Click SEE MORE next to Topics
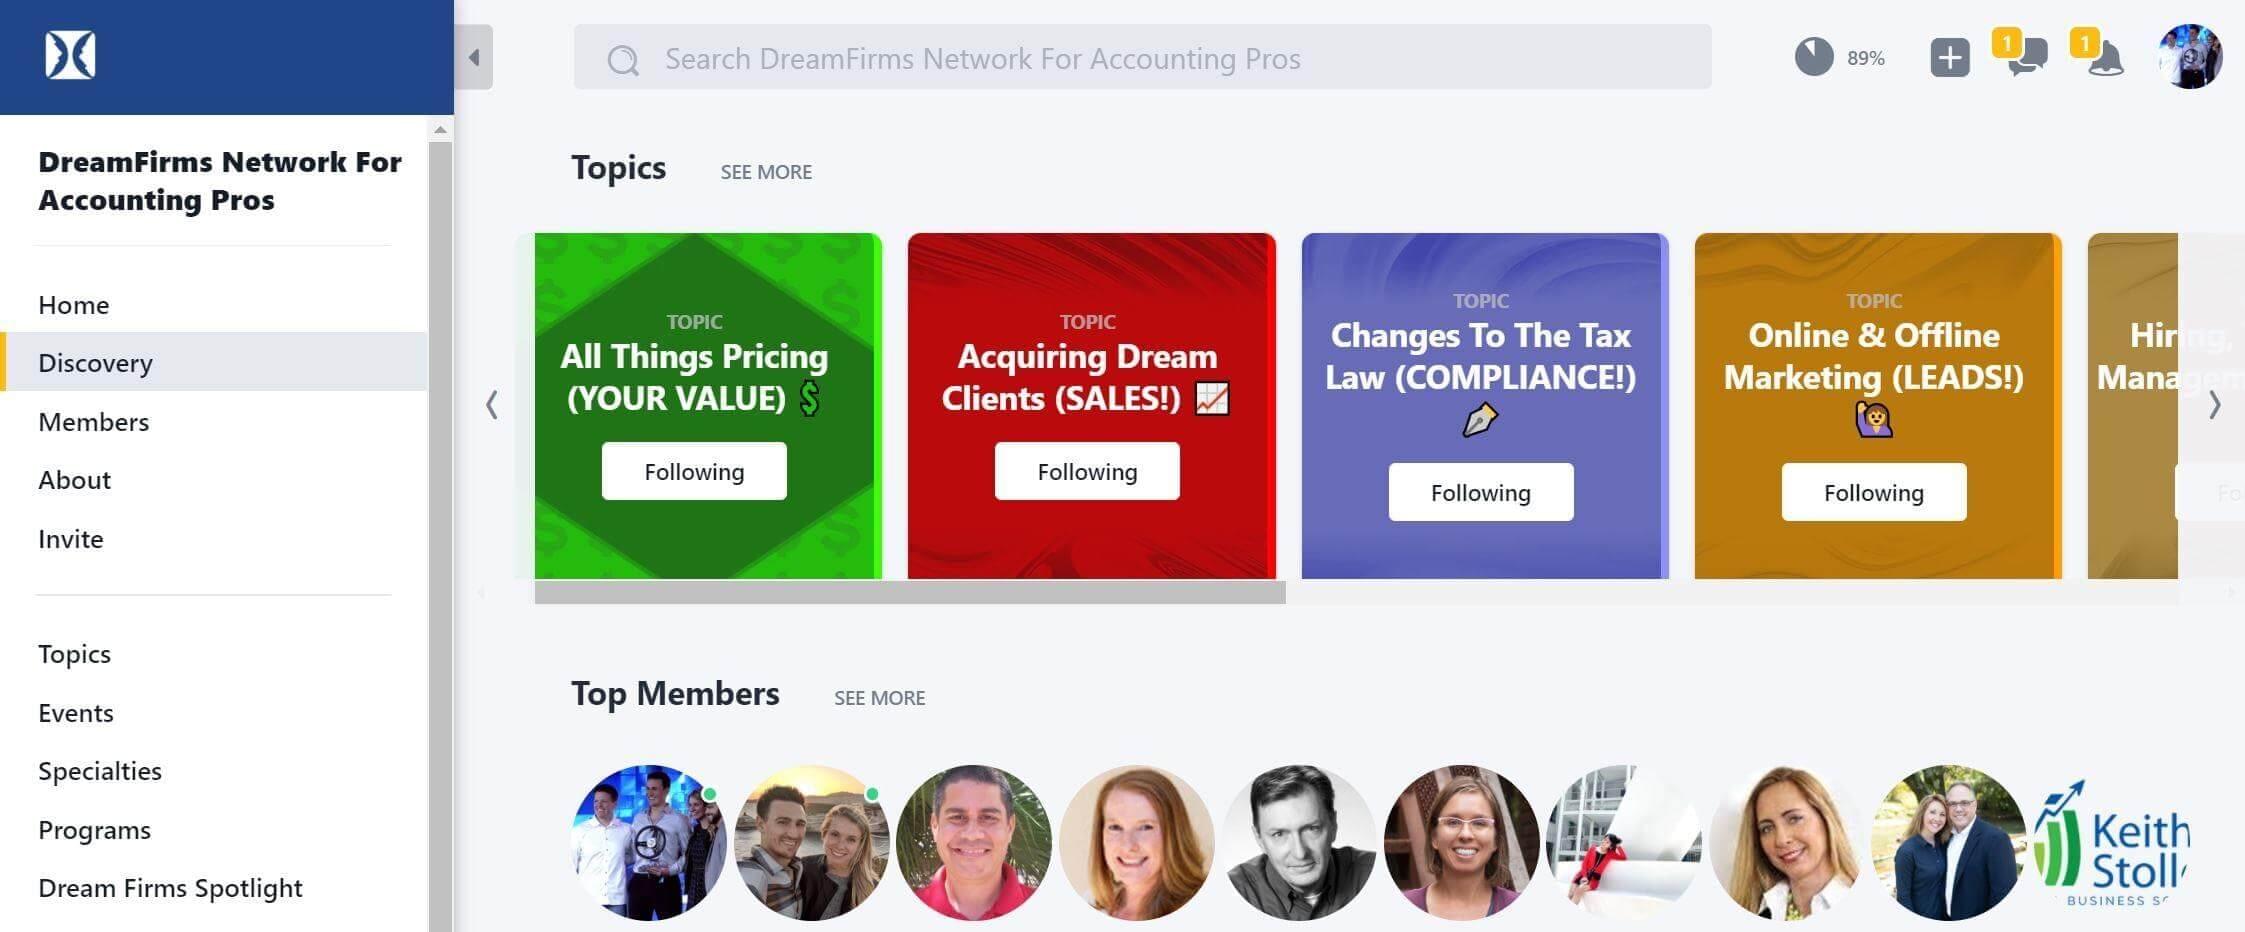Image resolution: width=2245 pixels, height=932 pixels. click(766, 172)
